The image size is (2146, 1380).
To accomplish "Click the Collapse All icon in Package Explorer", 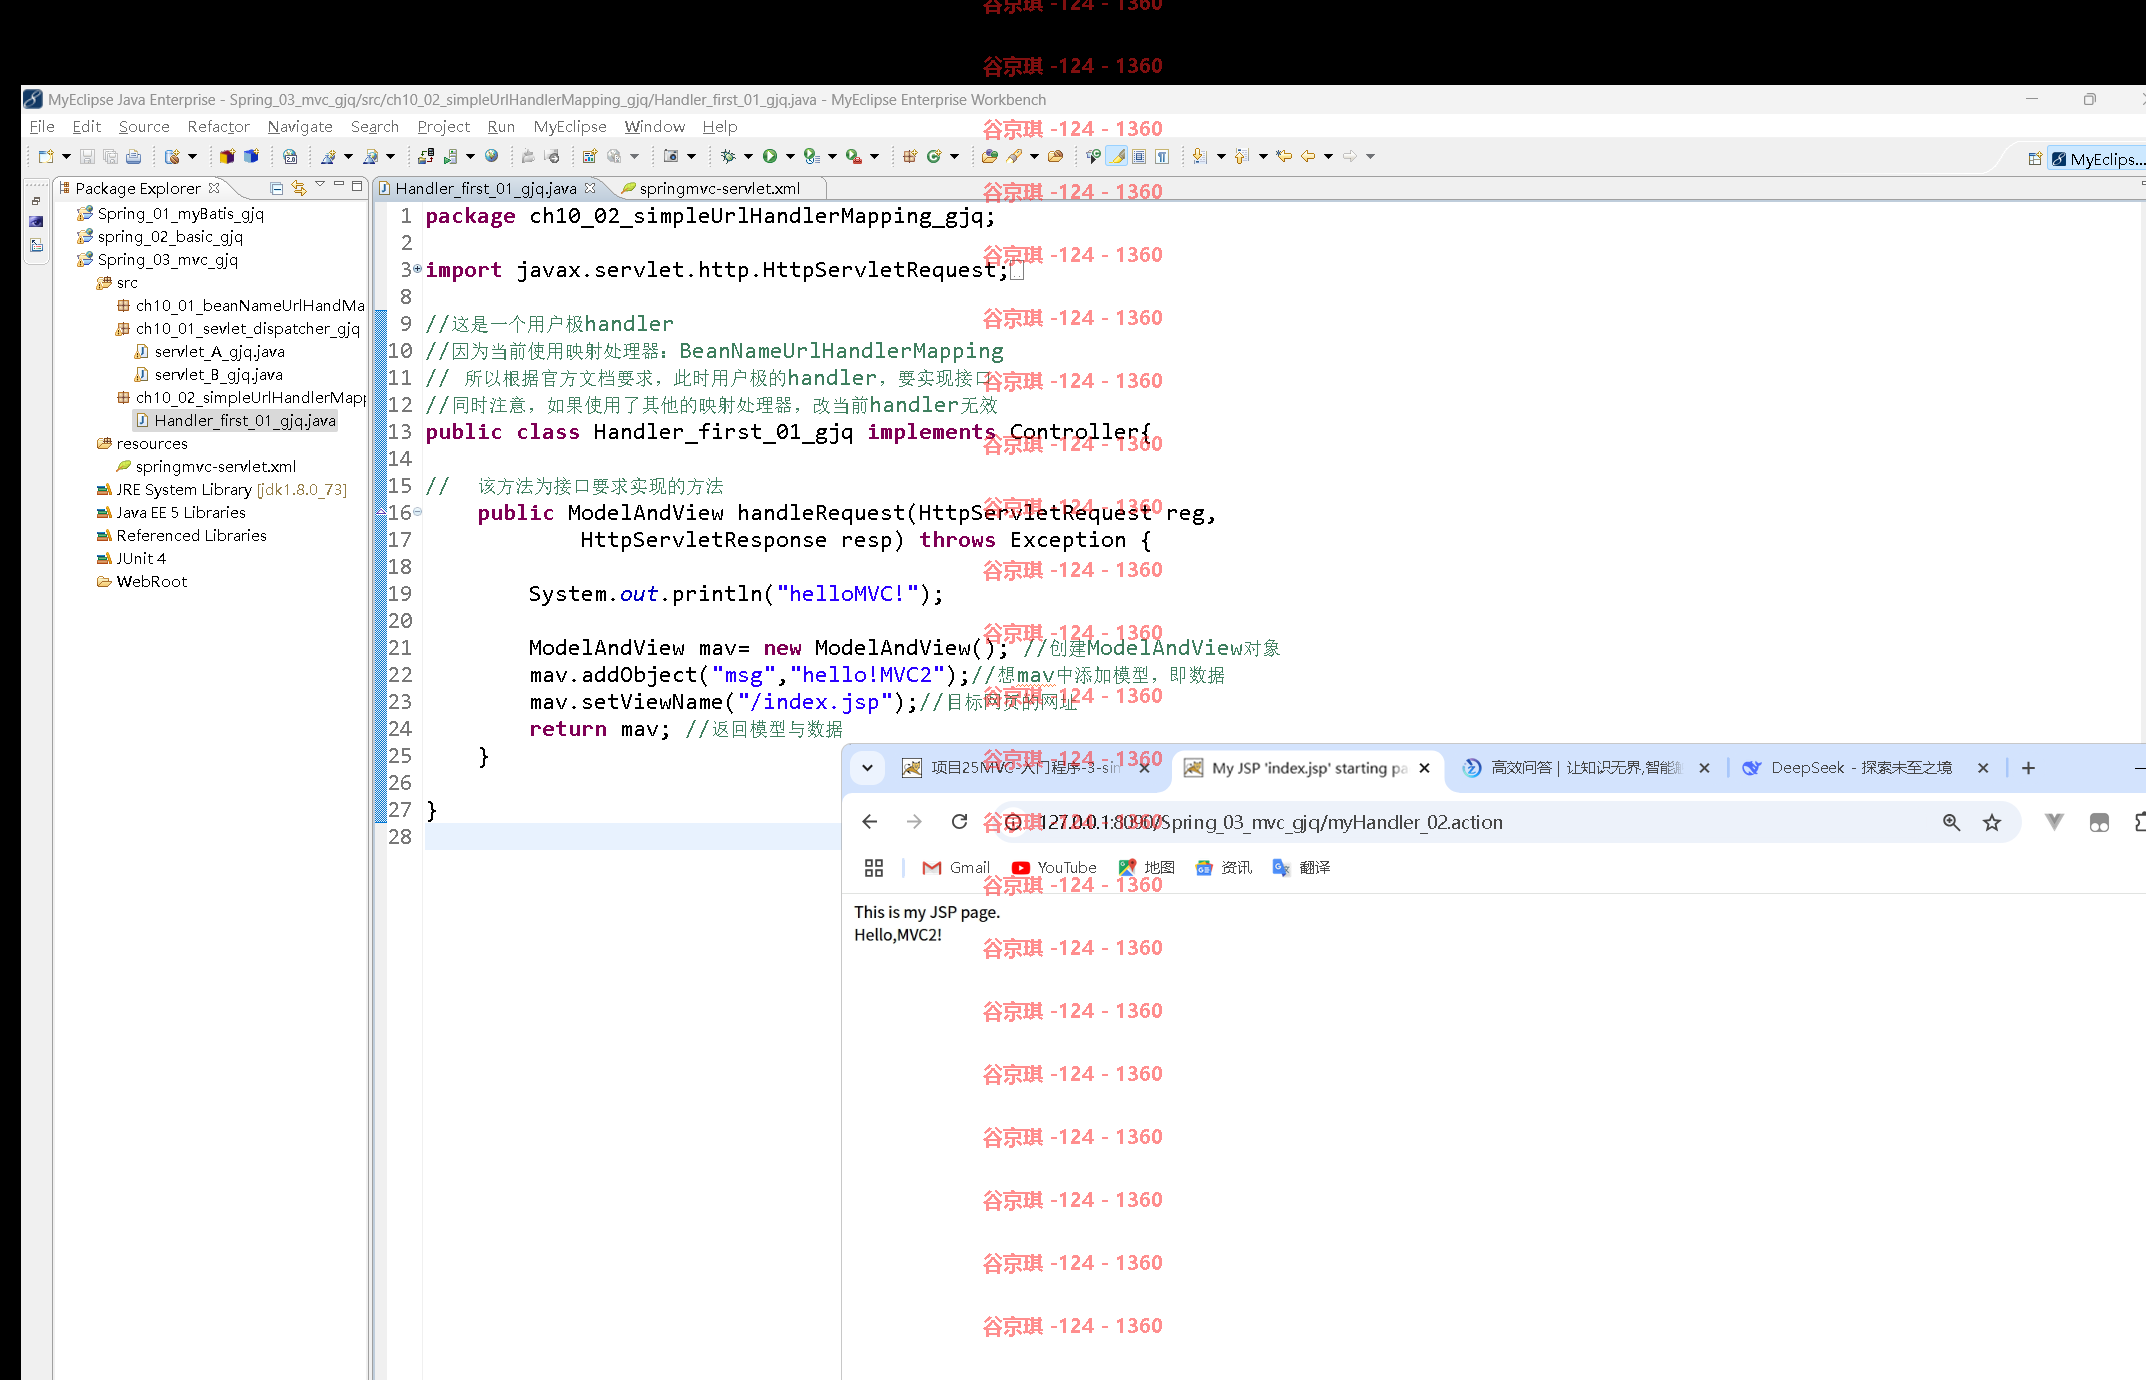I will point(276,188).
